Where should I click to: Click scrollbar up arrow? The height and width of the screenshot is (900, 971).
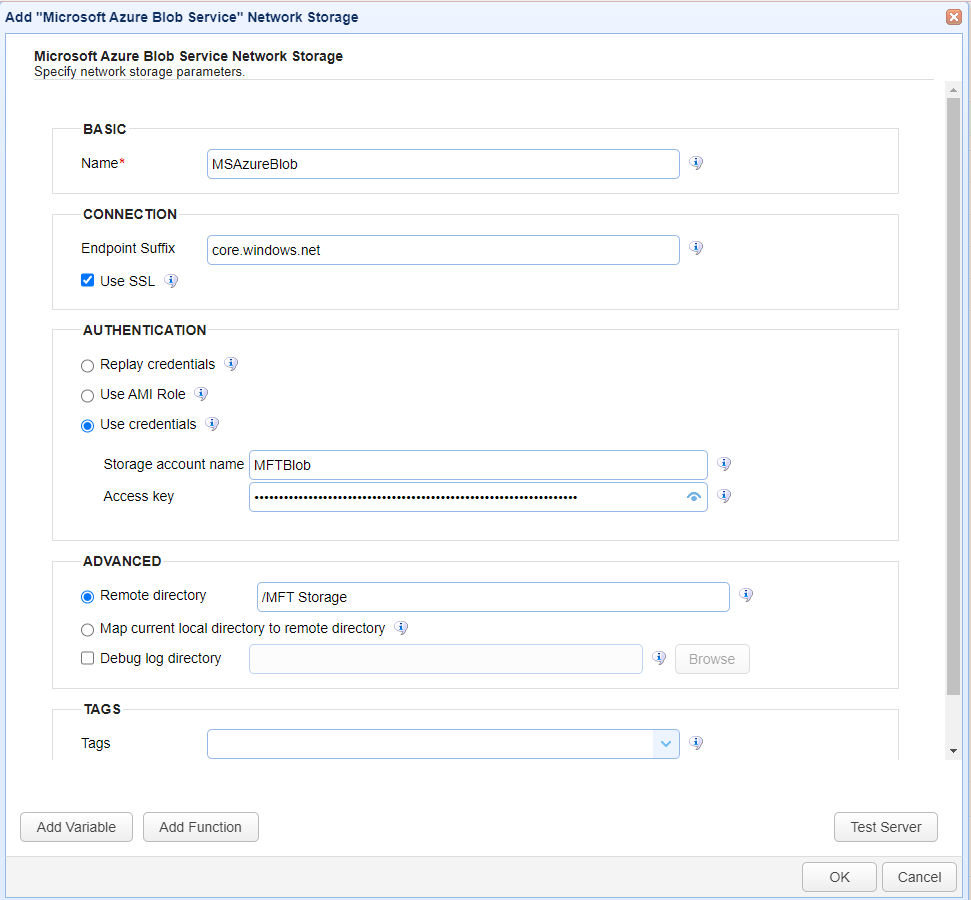point(953,90)
